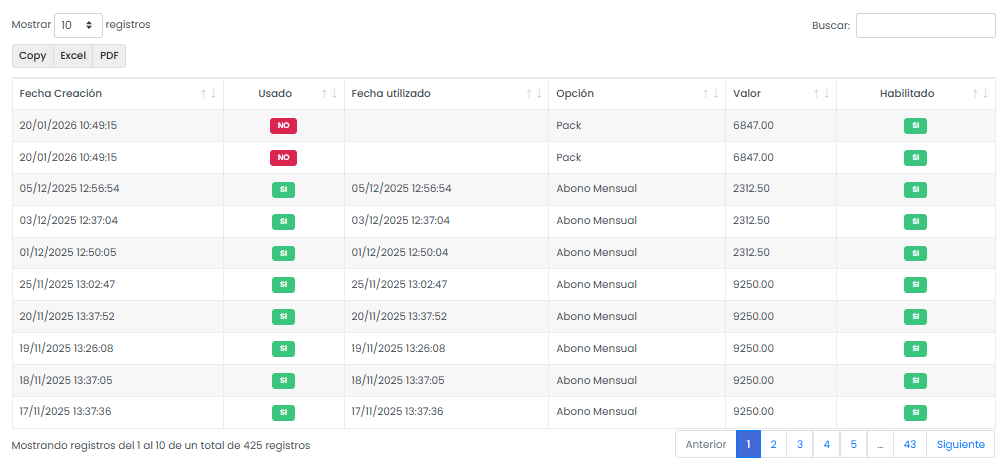The height and width of the screenshot is (467, 1001).
Task: Go to pagination page 3
Action: (x=799, y=445)
